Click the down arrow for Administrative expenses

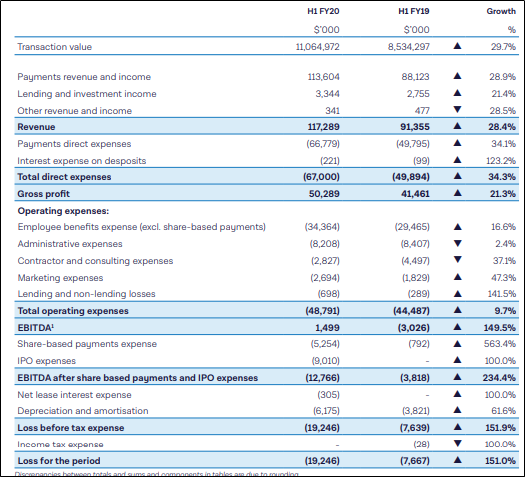[457, 243]
